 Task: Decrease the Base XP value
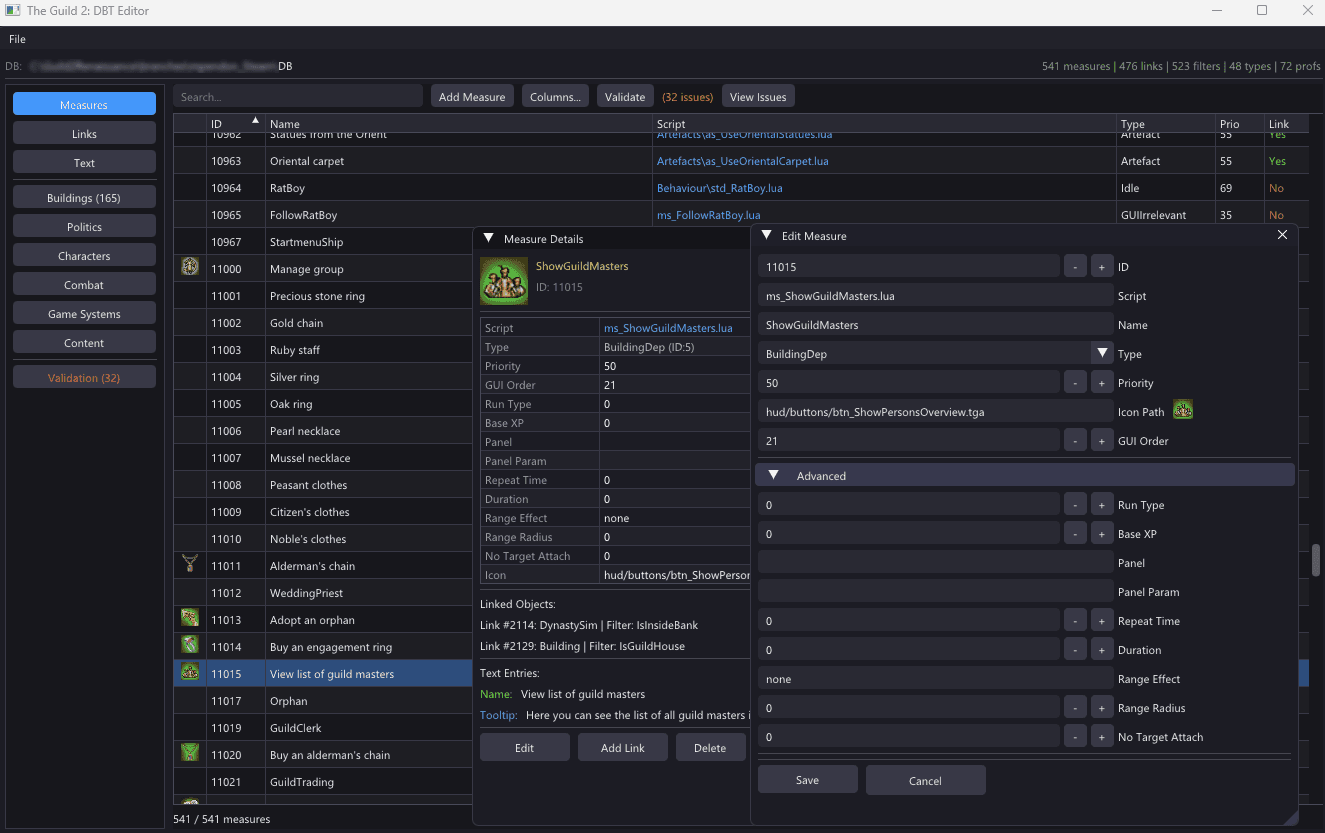[1075, 533]
